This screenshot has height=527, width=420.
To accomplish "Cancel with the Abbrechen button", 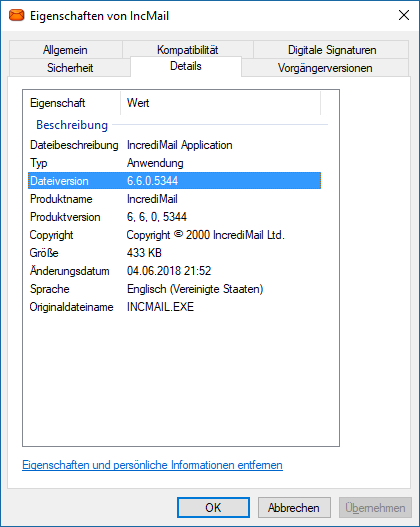I will tap(294, 508).
